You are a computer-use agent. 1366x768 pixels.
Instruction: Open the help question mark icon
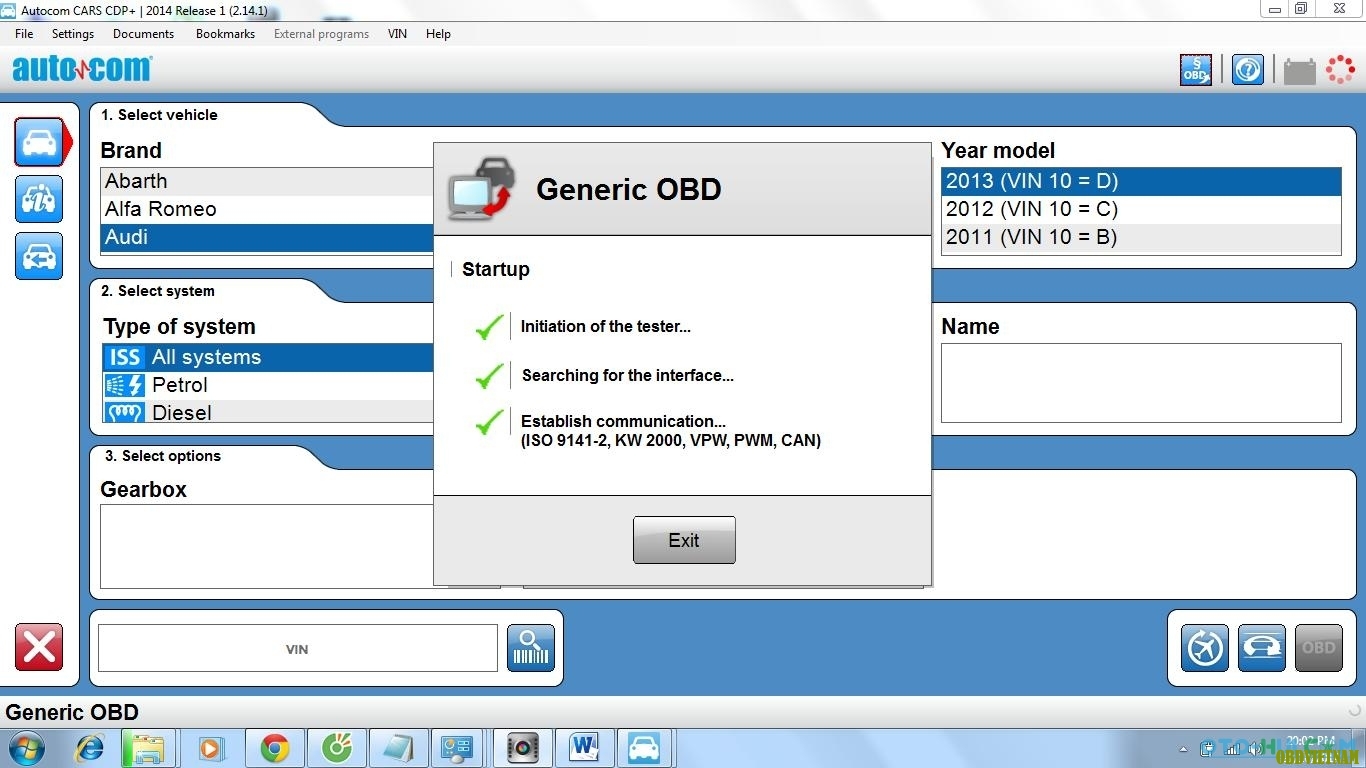point(1247,70)
